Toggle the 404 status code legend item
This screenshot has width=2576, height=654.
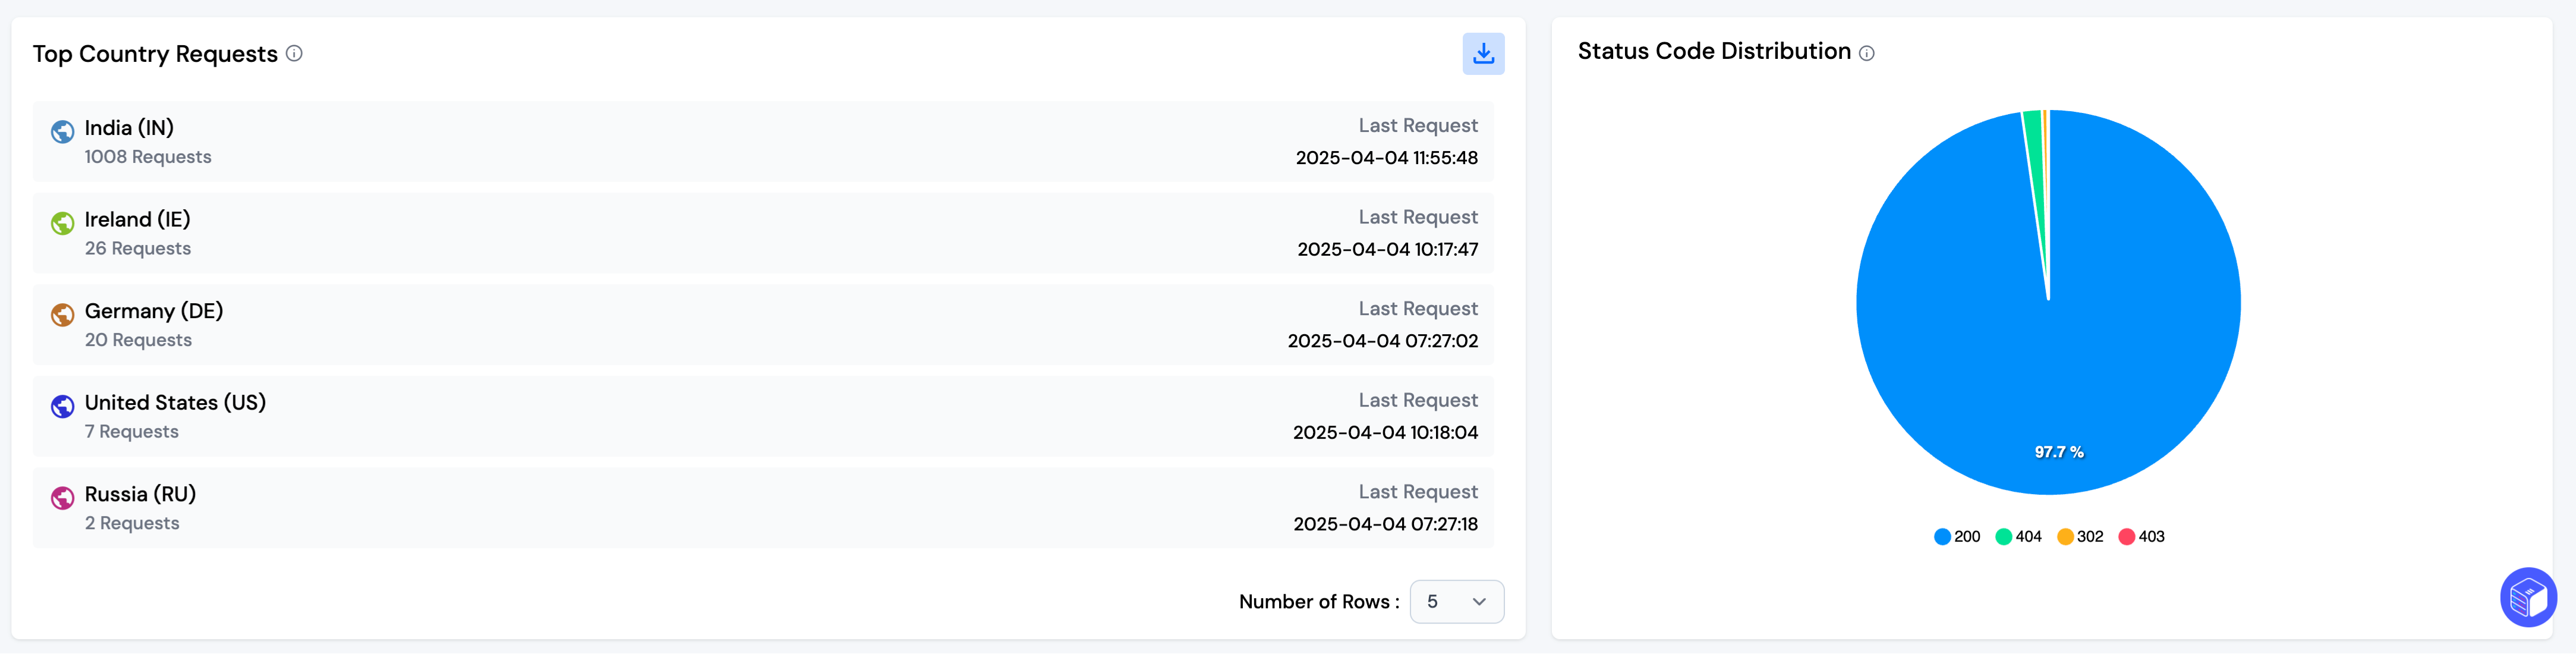click(x=2018, y=537)
